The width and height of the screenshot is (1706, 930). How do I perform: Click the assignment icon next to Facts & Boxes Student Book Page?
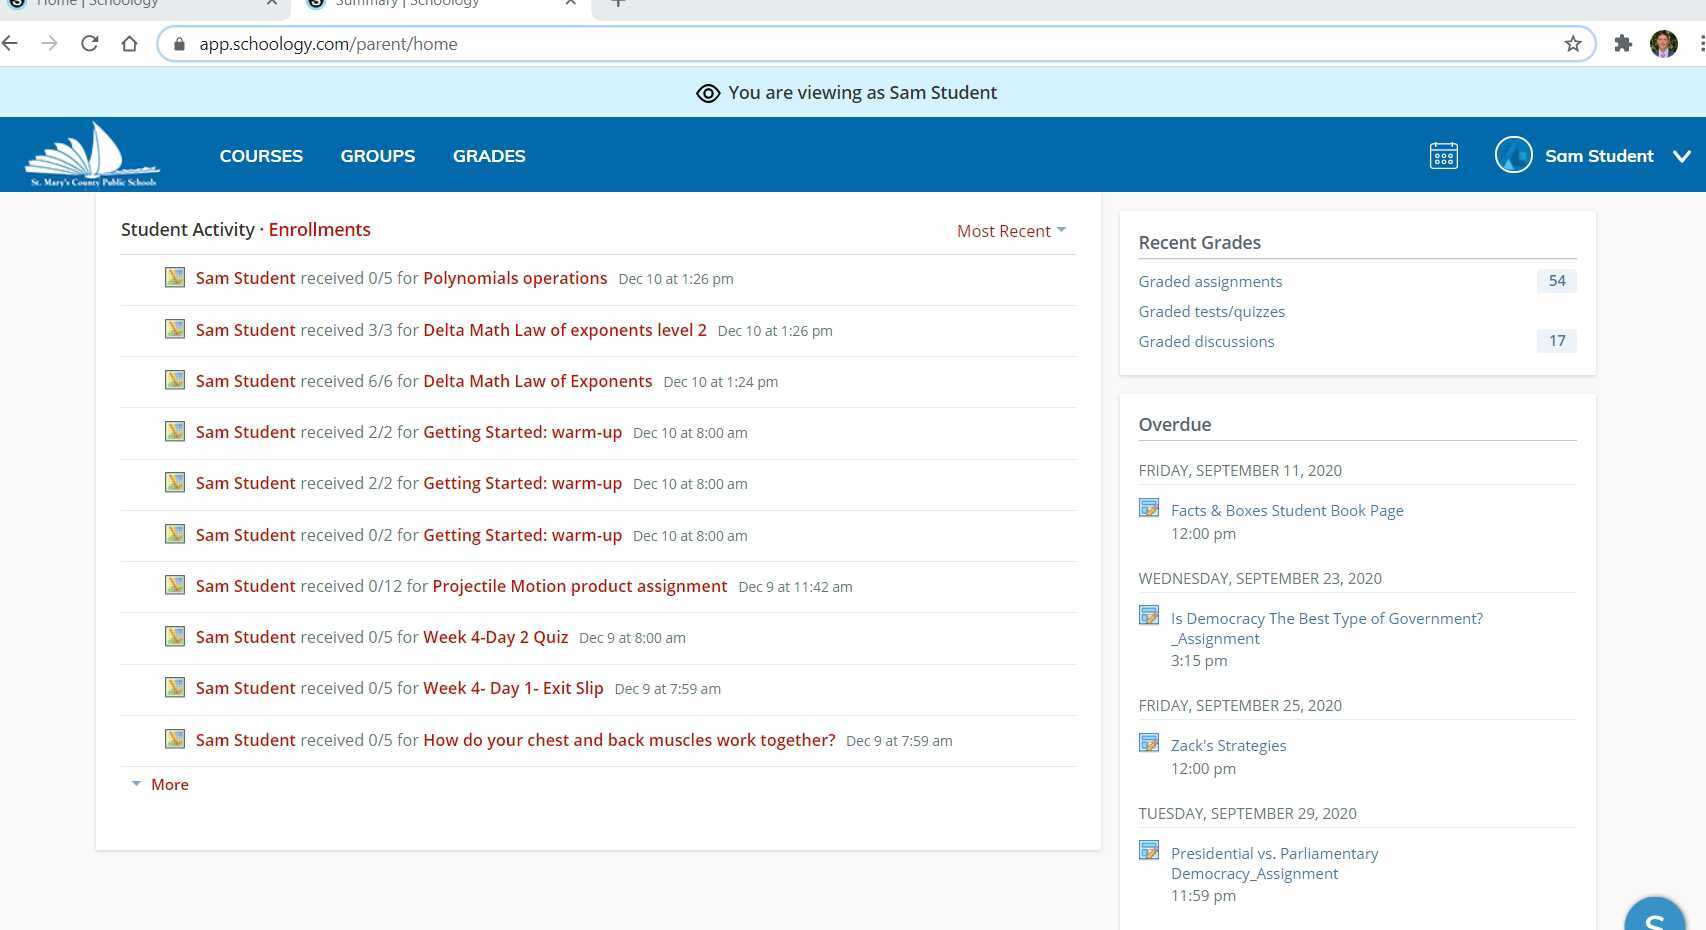click(1148, 509)
